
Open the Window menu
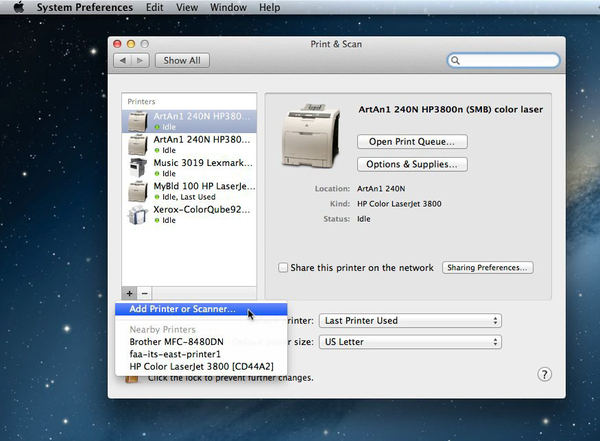228,7
